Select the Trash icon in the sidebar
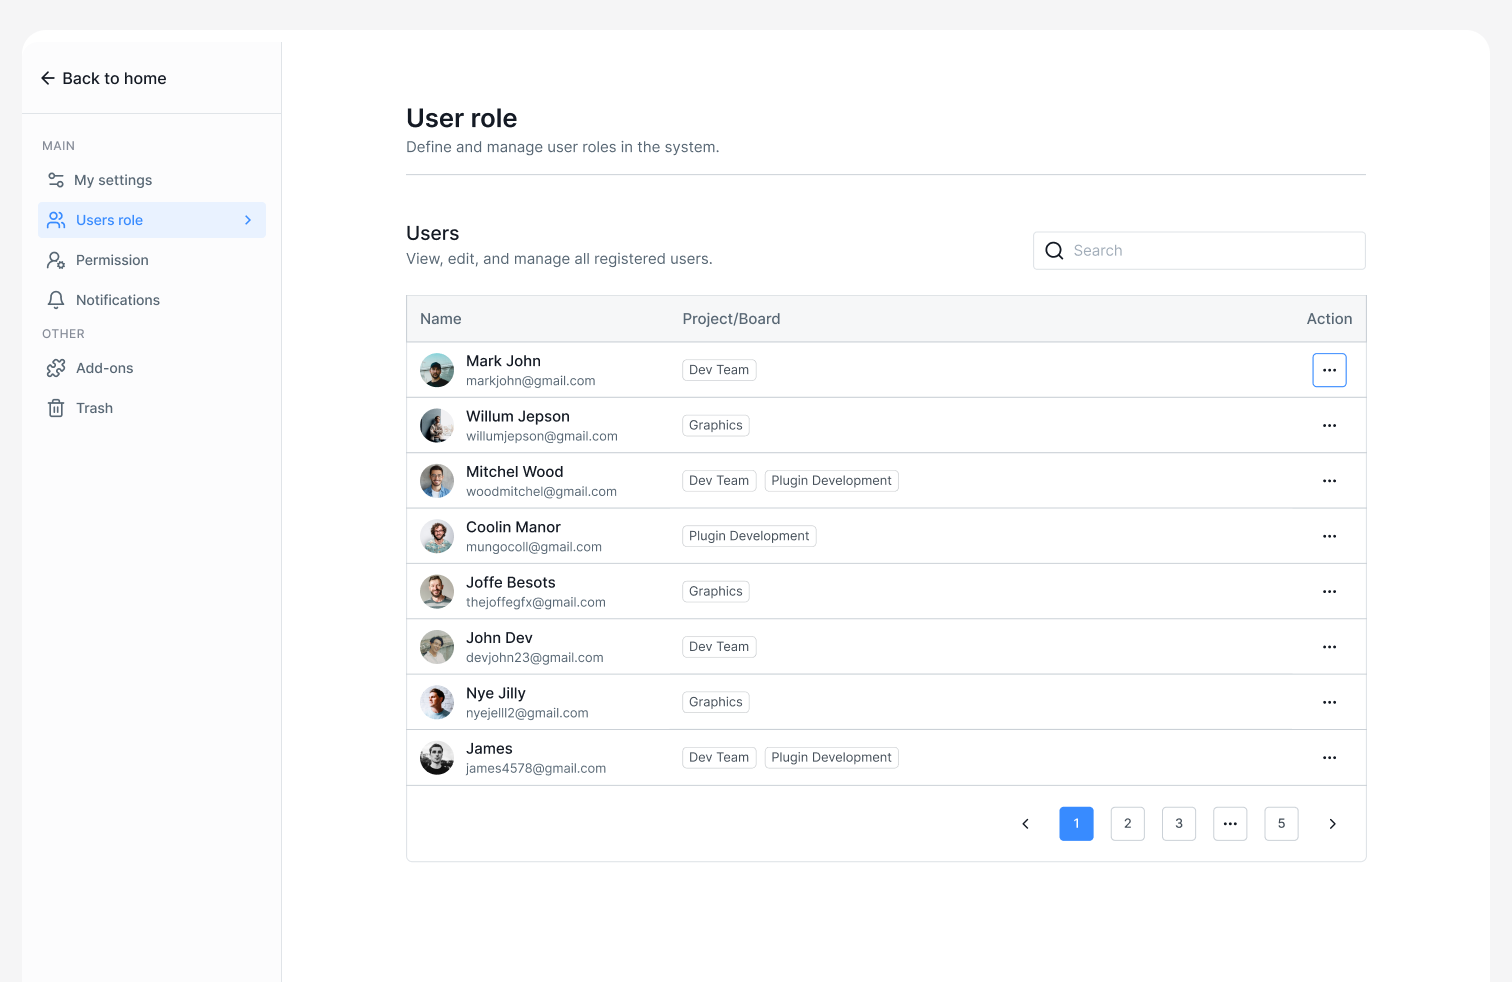This screenshot has width=1512, height=982. [56, 407]
